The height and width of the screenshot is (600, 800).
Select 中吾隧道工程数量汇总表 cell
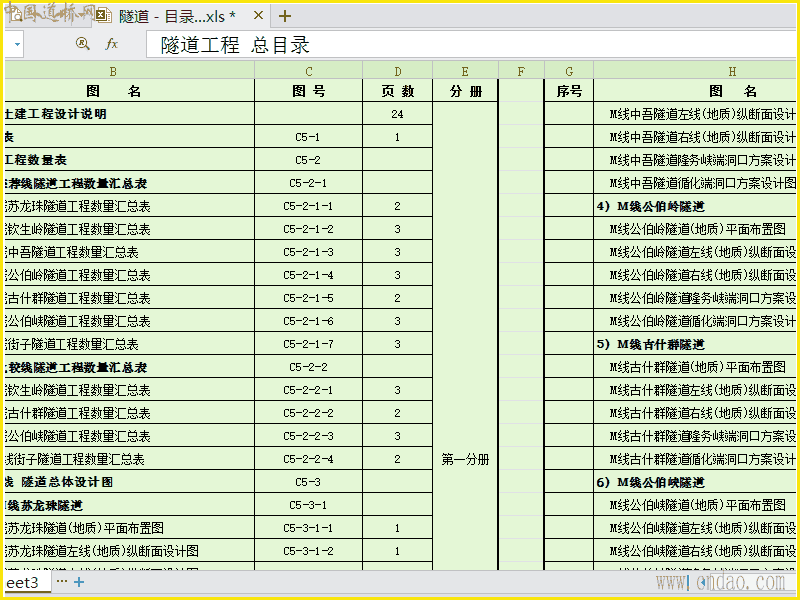(x=130, y=252)
